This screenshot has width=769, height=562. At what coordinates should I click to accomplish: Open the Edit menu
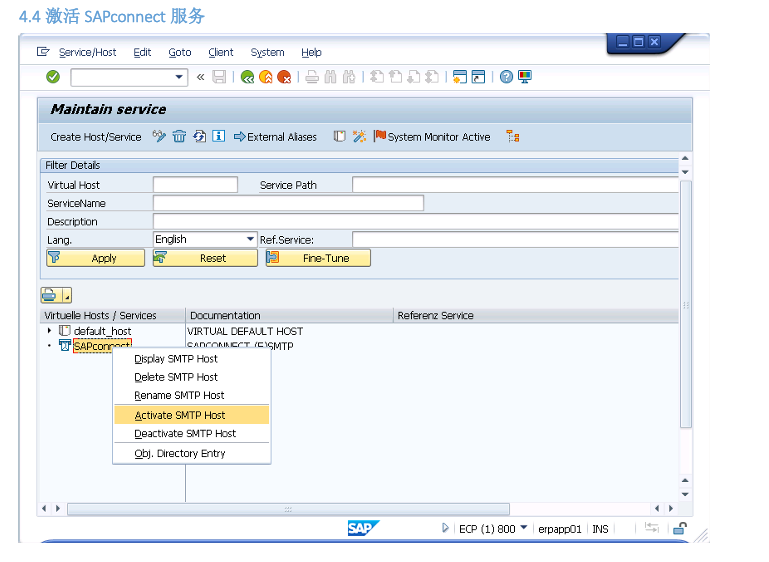click(x=142, y=52)
